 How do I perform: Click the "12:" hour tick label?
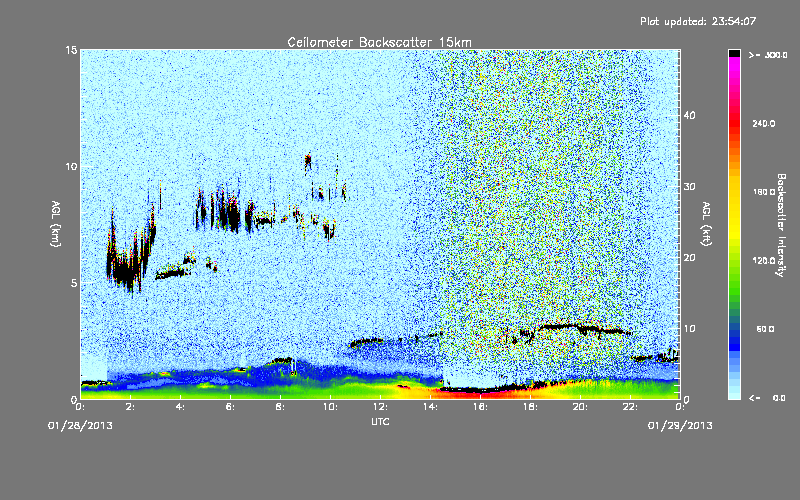coord(380,407)
